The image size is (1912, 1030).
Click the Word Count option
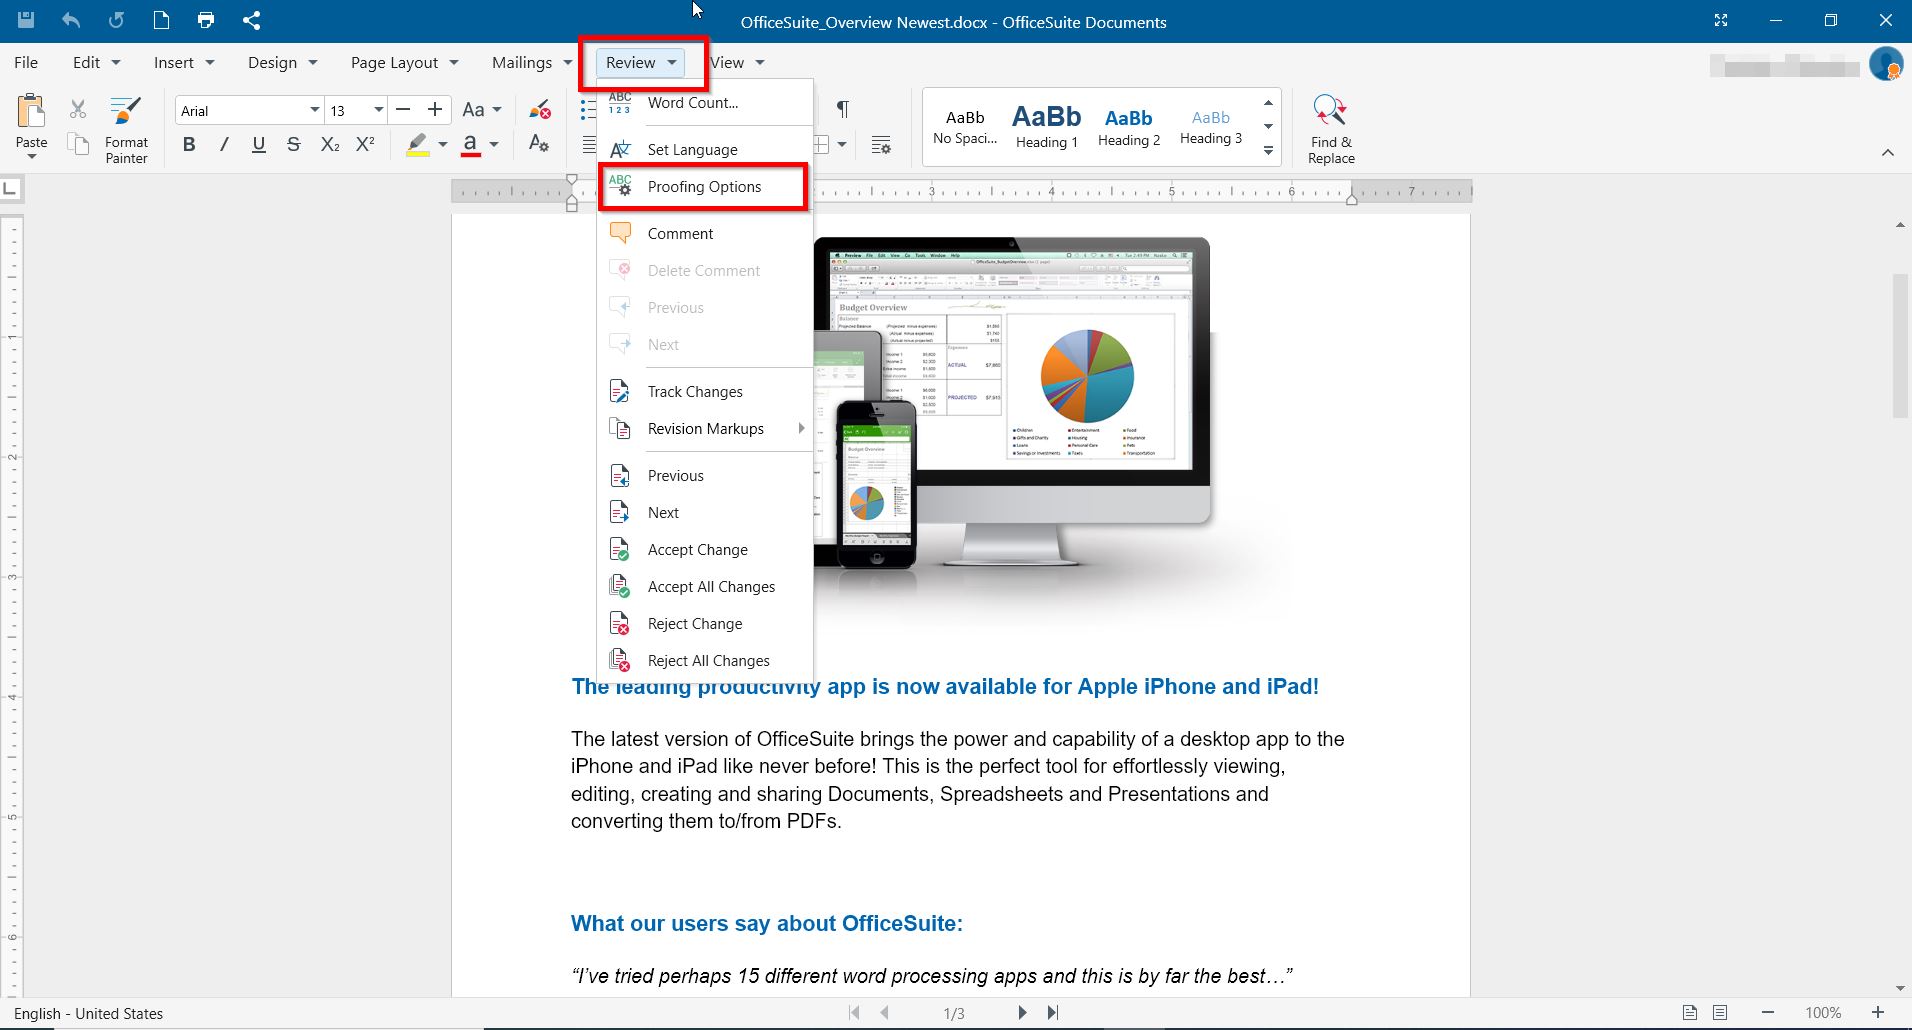pyautogui.click(x=693, y=102)
